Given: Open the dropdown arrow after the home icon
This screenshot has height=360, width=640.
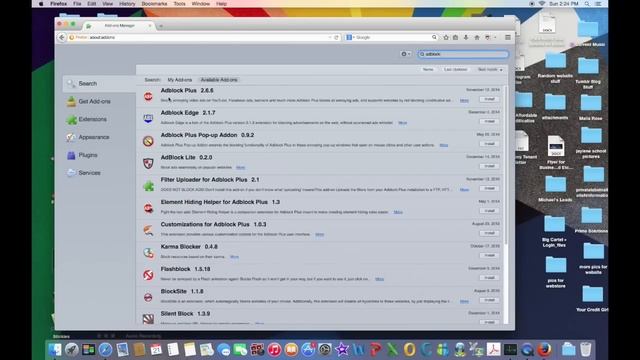Looking at the screenshot, I should 495,38.
